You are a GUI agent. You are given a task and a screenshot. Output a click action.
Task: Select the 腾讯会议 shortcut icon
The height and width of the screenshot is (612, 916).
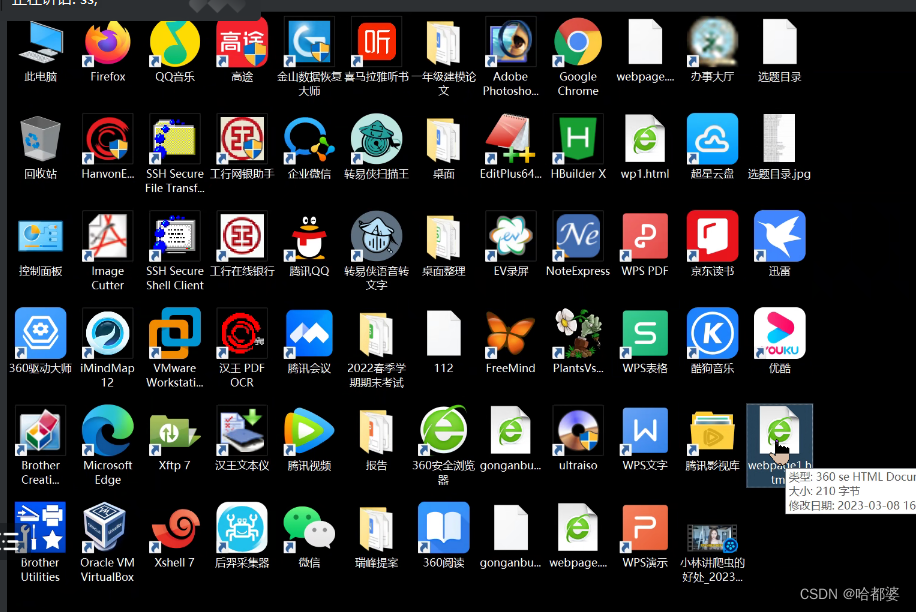pos(309,333)
